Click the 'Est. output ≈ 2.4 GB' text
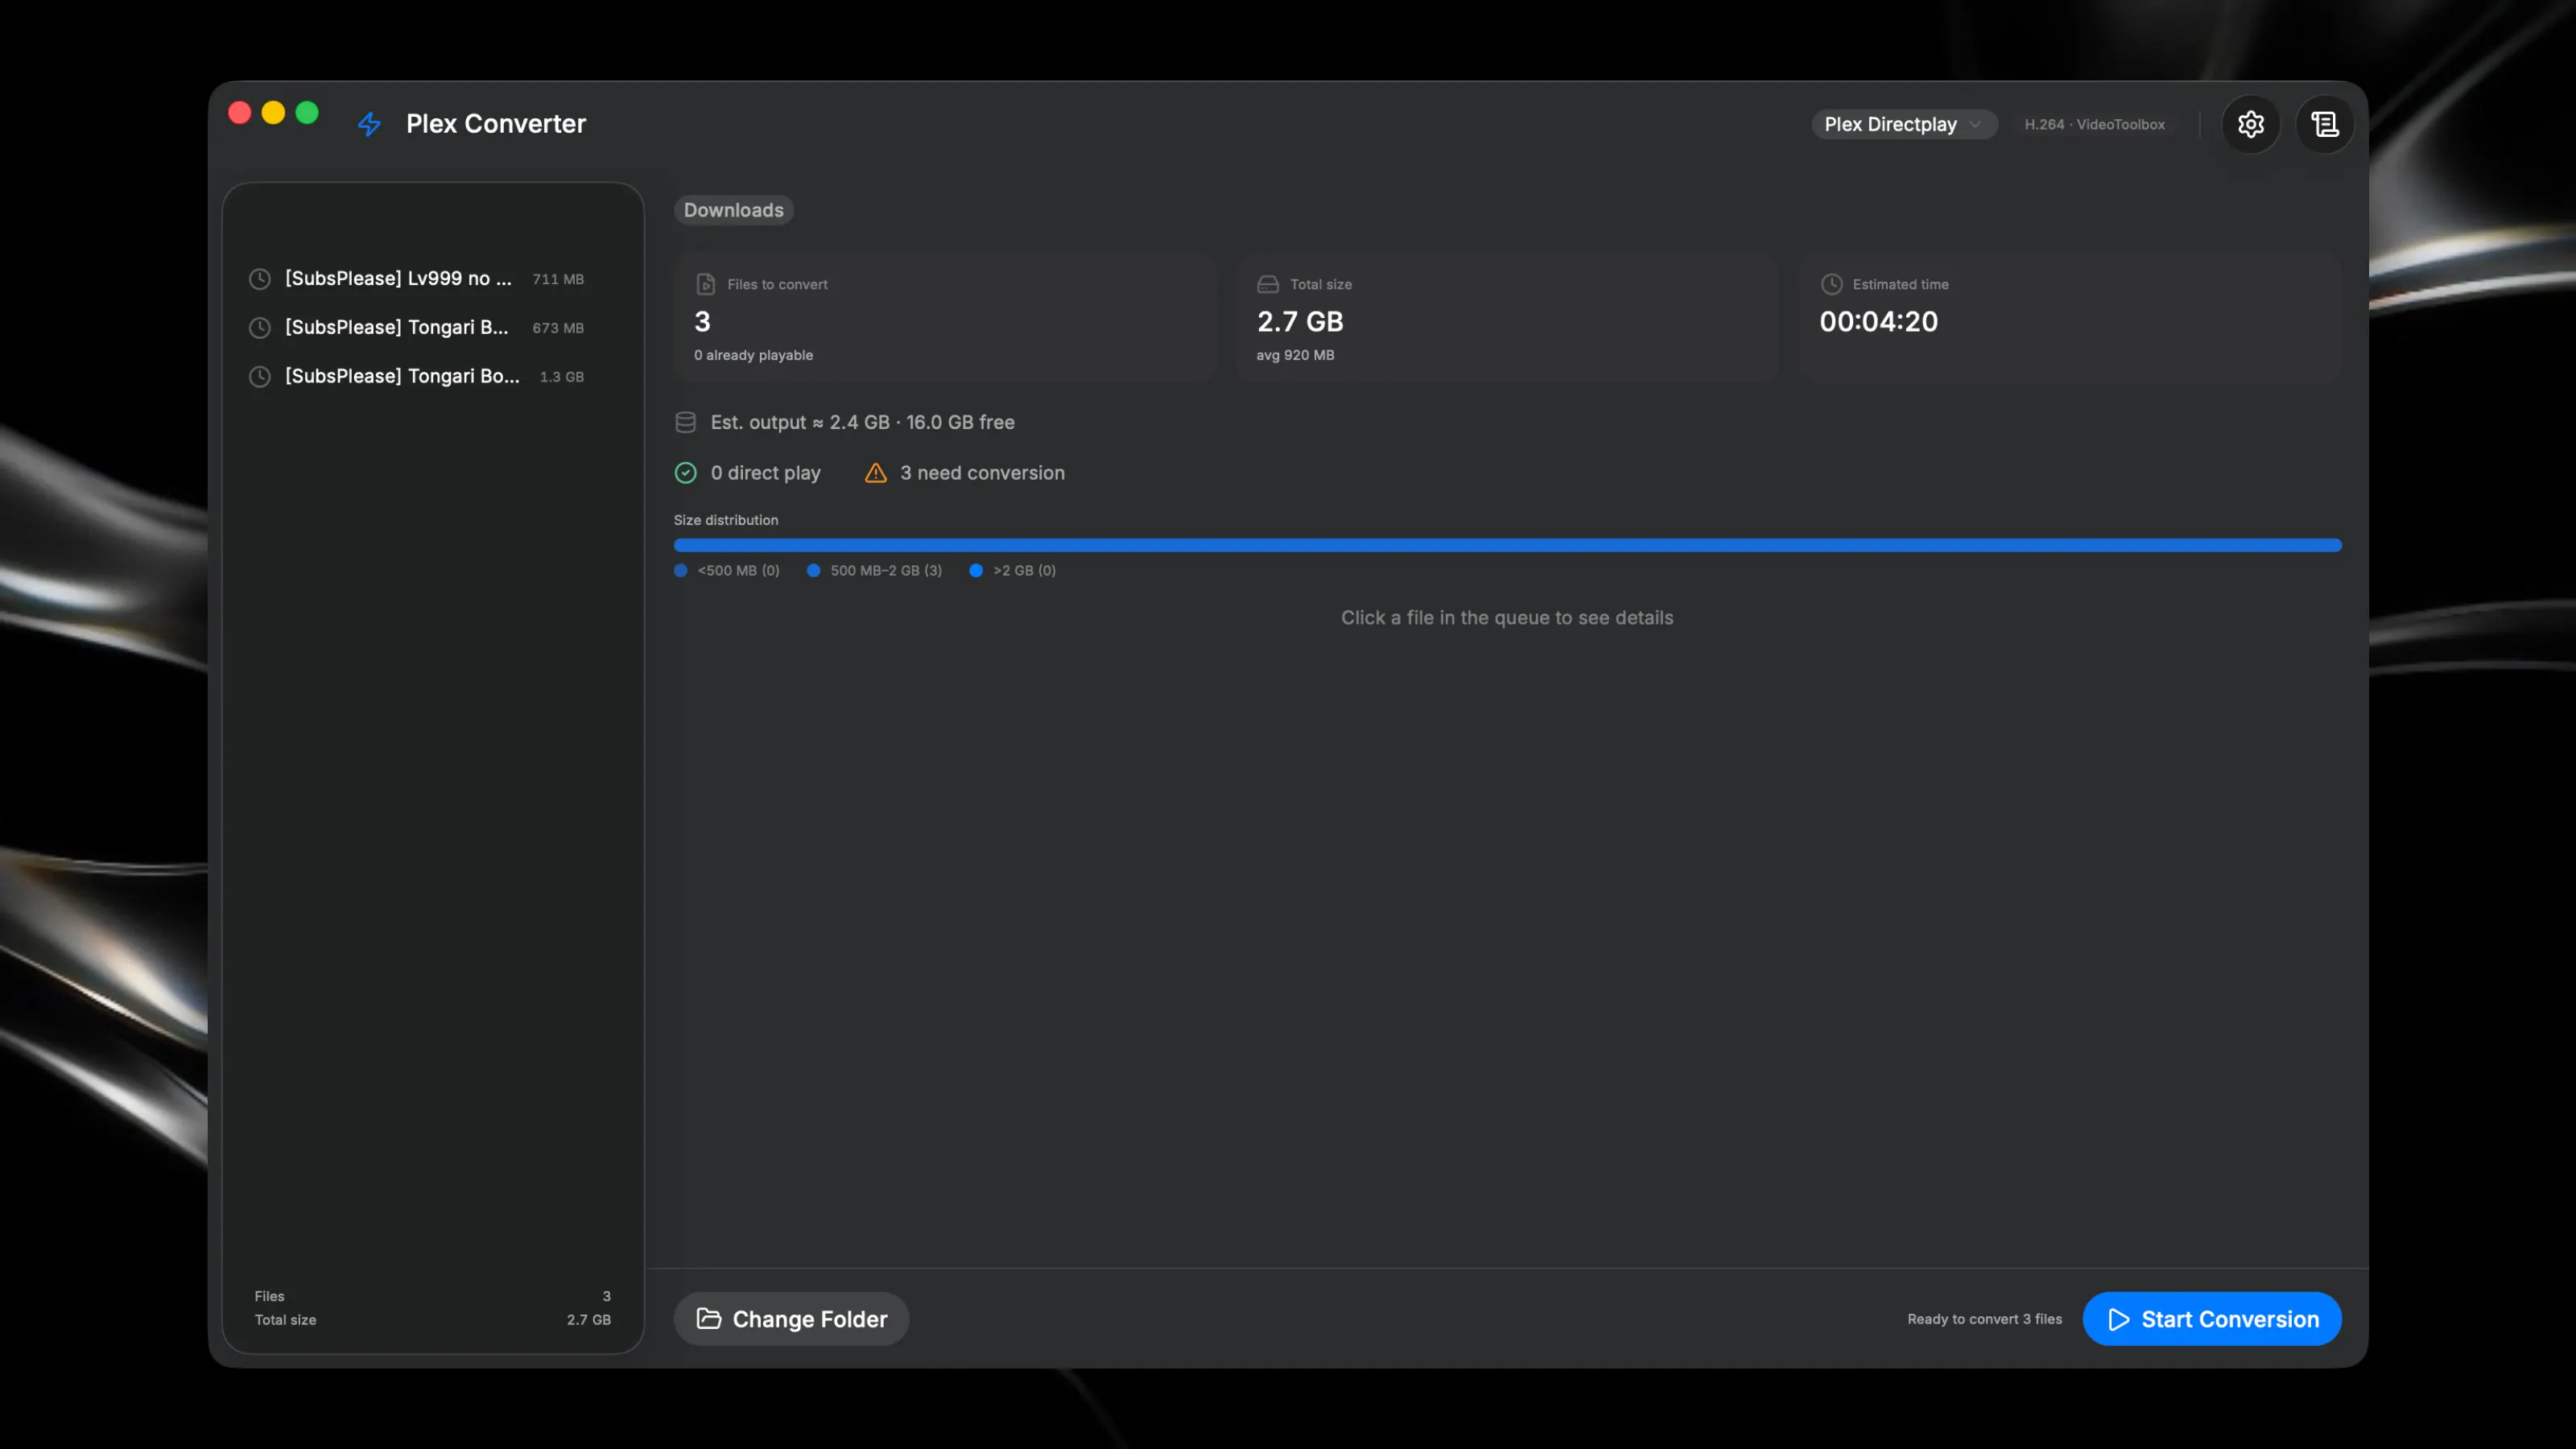 (x=799, y=422)
